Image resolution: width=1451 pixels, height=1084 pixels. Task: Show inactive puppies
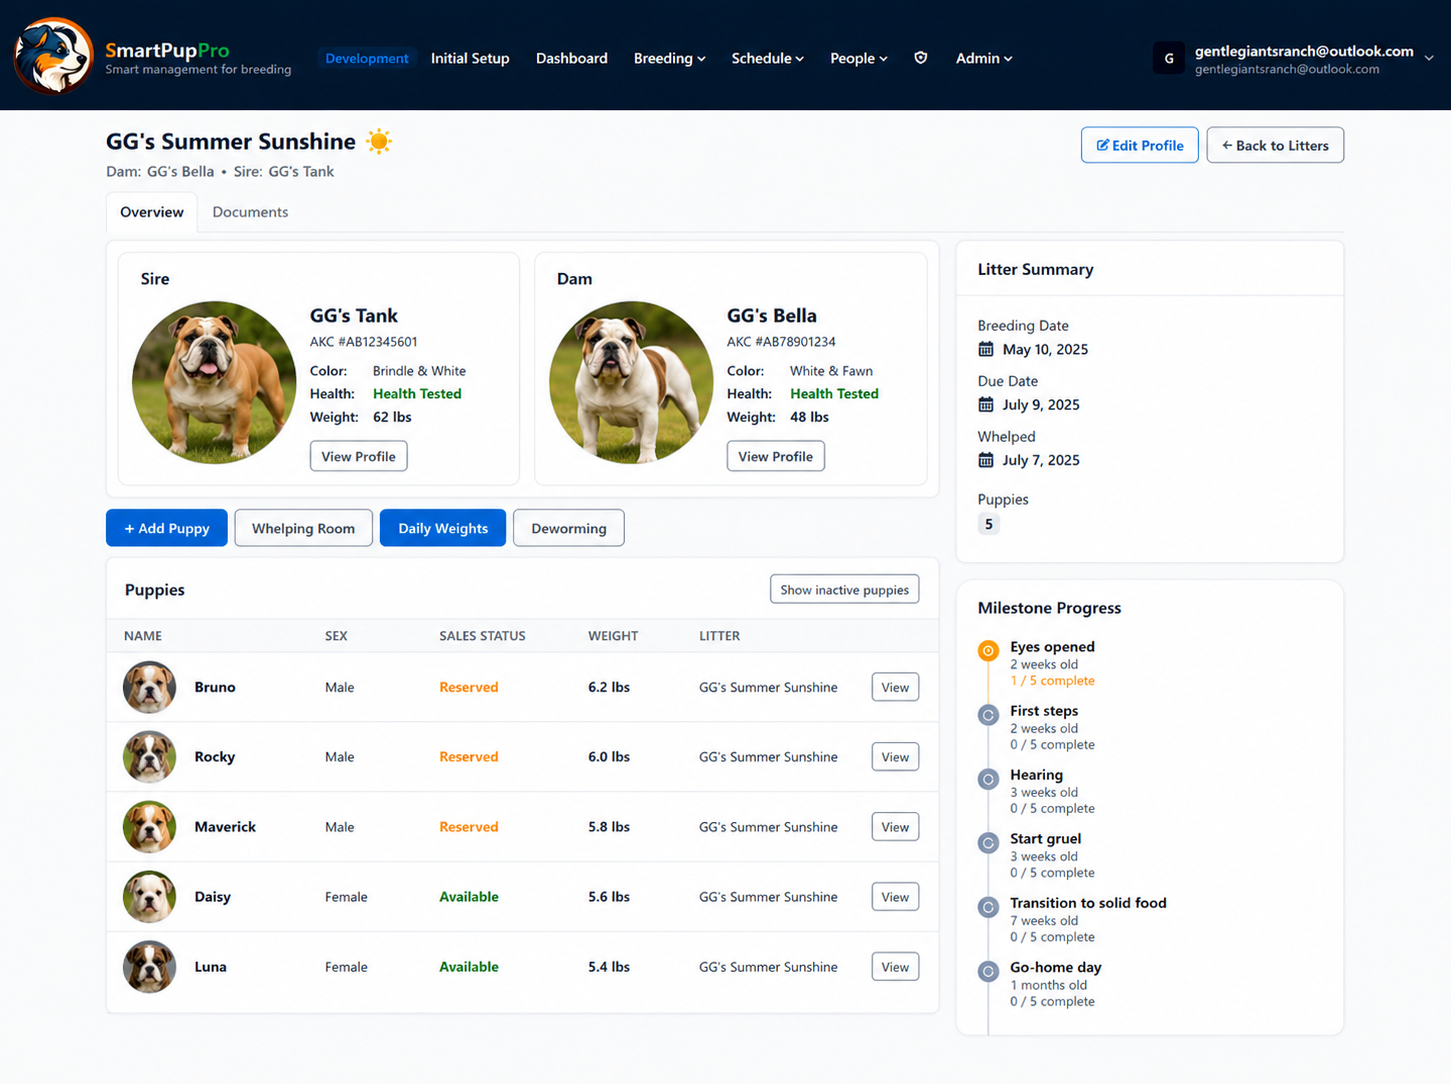pos(845,589)
